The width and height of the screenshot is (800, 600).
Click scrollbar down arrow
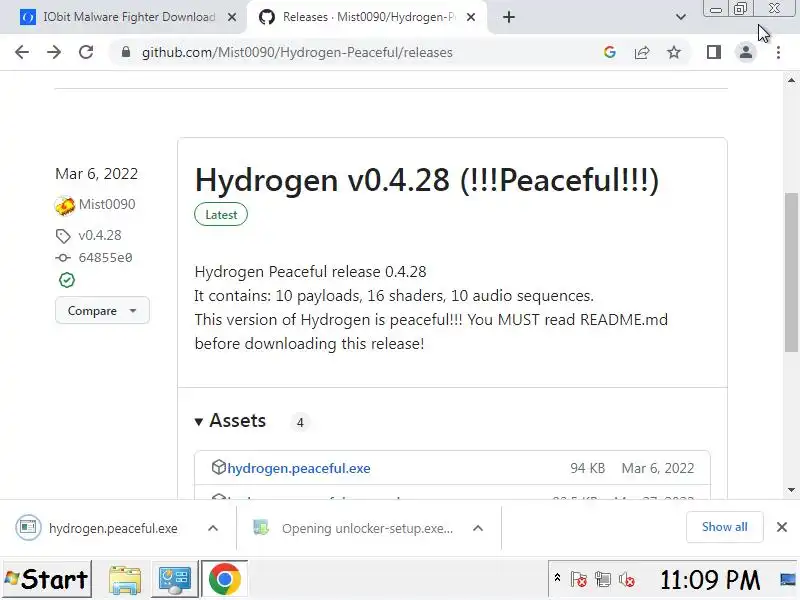coord(791,490)
